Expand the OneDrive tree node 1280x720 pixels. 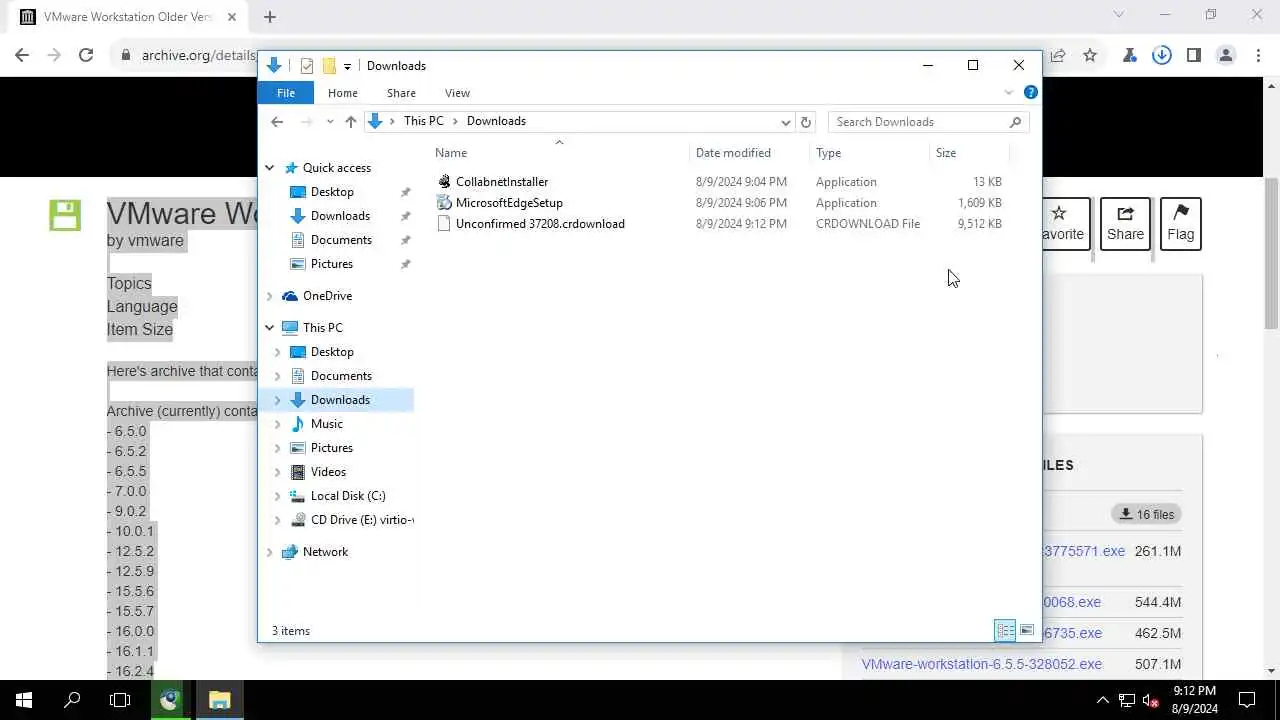pos(270,296)
